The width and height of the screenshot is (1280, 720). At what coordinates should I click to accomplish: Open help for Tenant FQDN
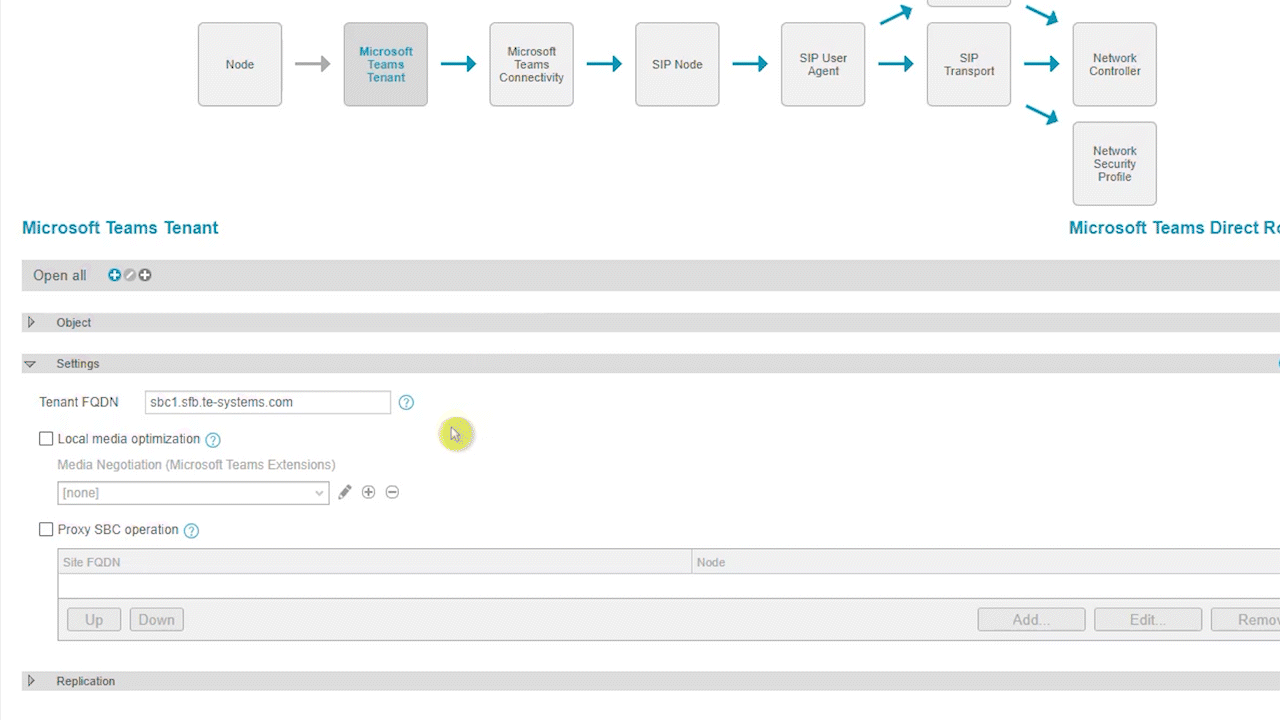coord(406,402)
